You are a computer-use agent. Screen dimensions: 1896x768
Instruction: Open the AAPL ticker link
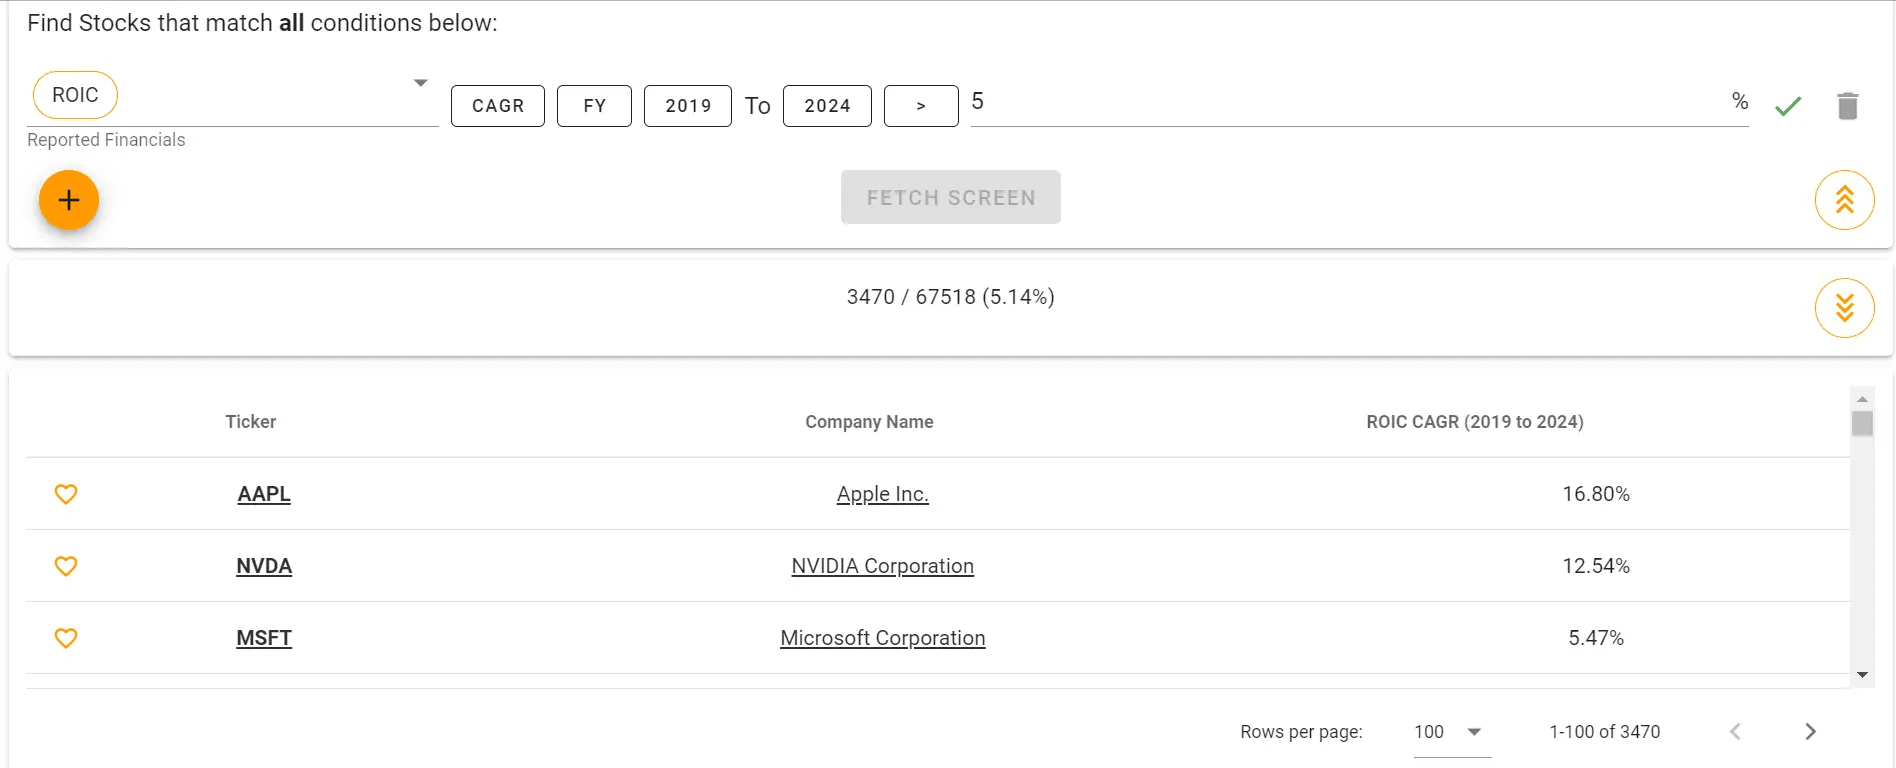(264, 494)
